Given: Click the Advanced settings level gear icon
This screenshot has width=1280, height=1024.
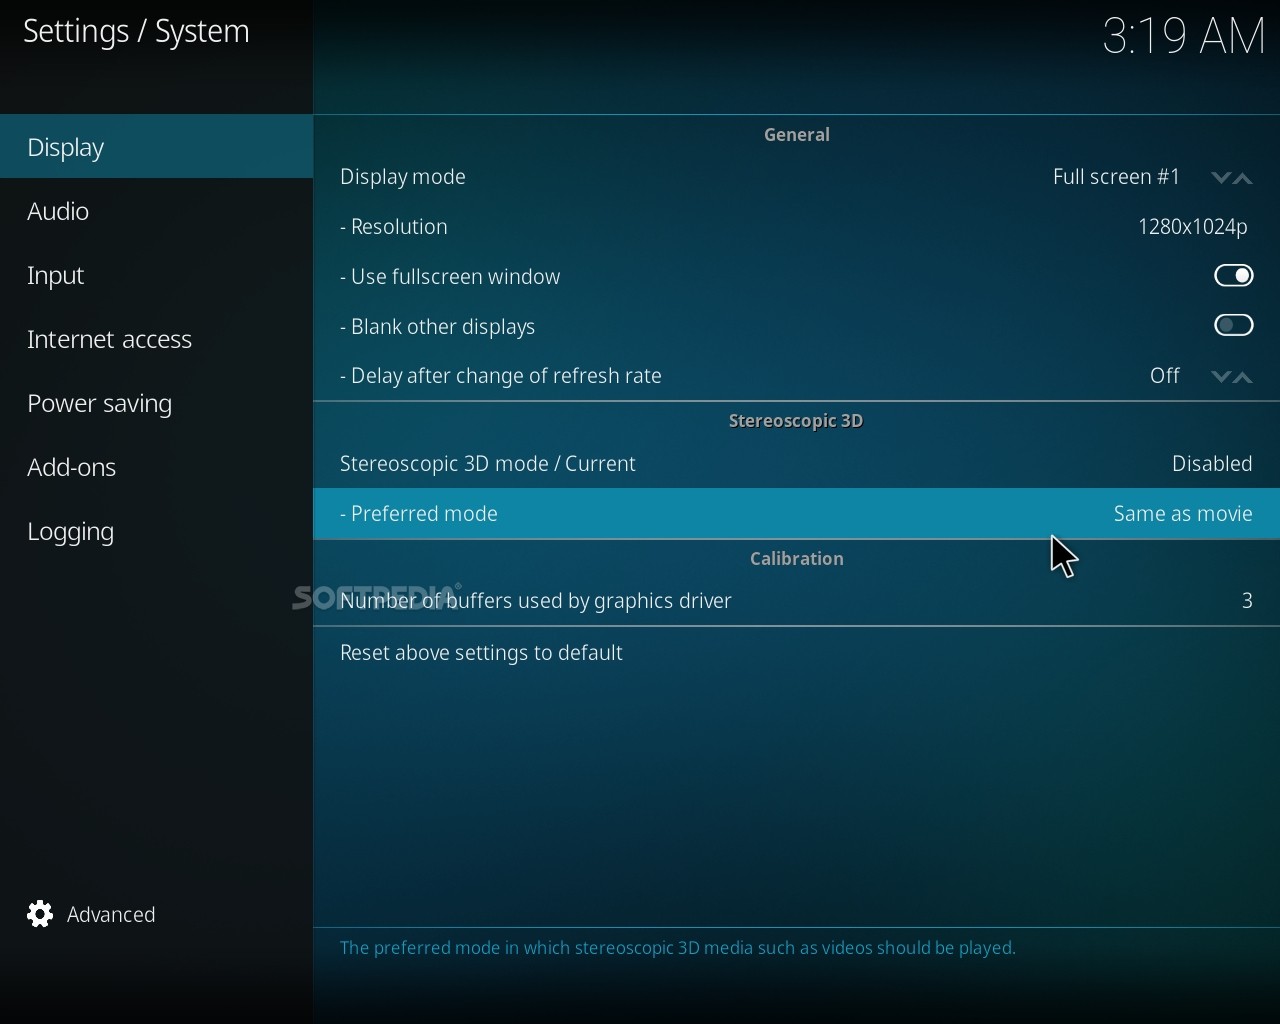Looking at the screenshot, I should click(40, 914).
